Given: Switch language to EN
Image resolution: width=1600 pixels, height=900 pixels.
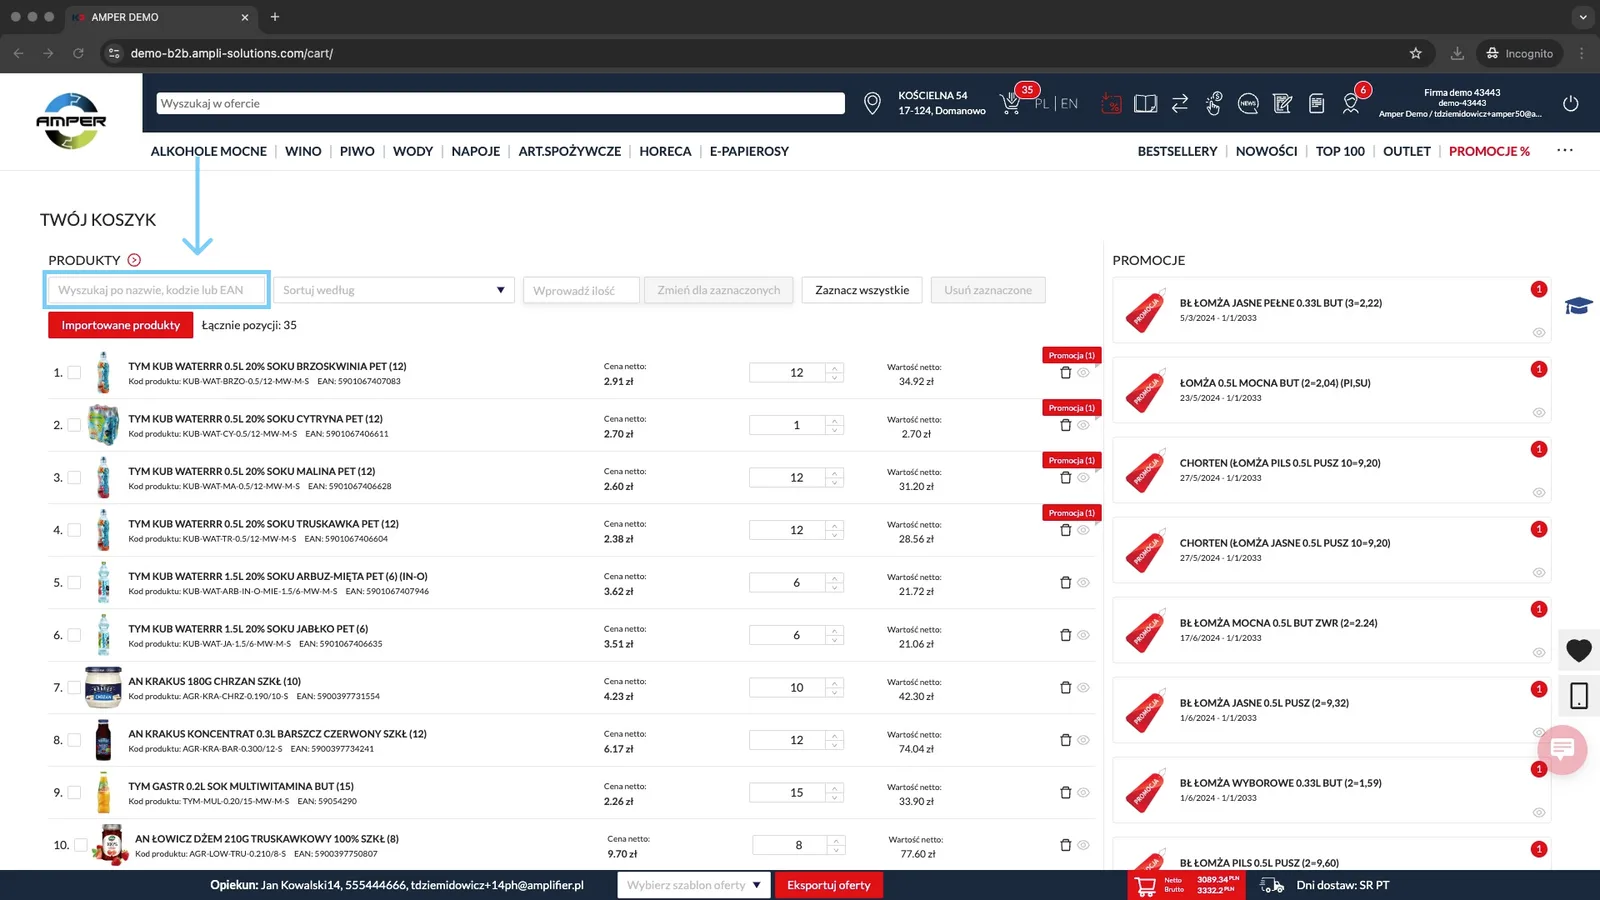Looking at the screenshot, I should click(x=1069, y=103).
